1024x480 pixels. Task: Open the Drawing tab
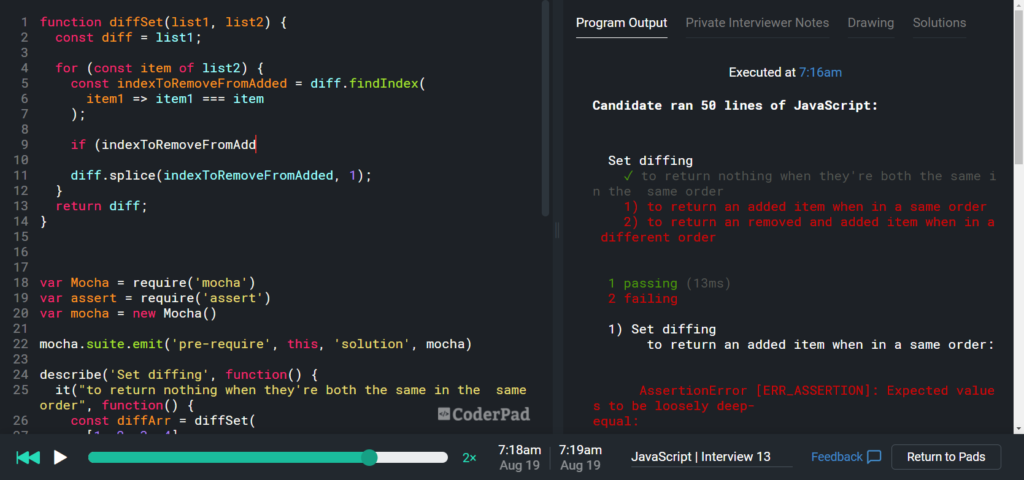871,23
